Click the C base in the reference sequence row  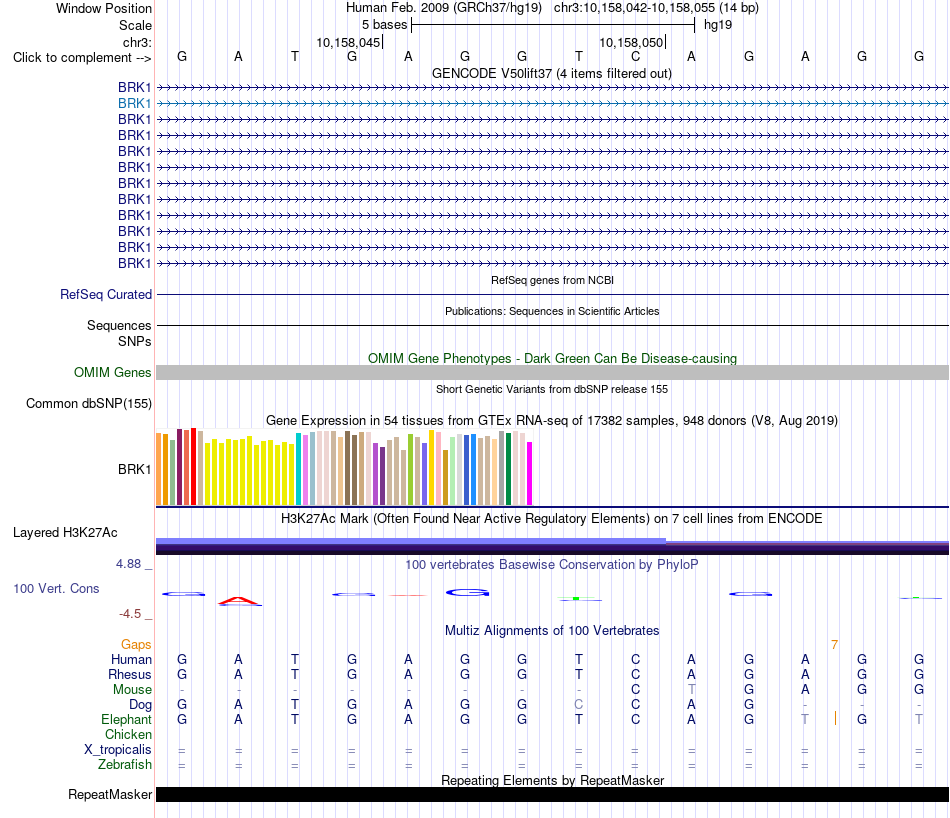[635, 56]
